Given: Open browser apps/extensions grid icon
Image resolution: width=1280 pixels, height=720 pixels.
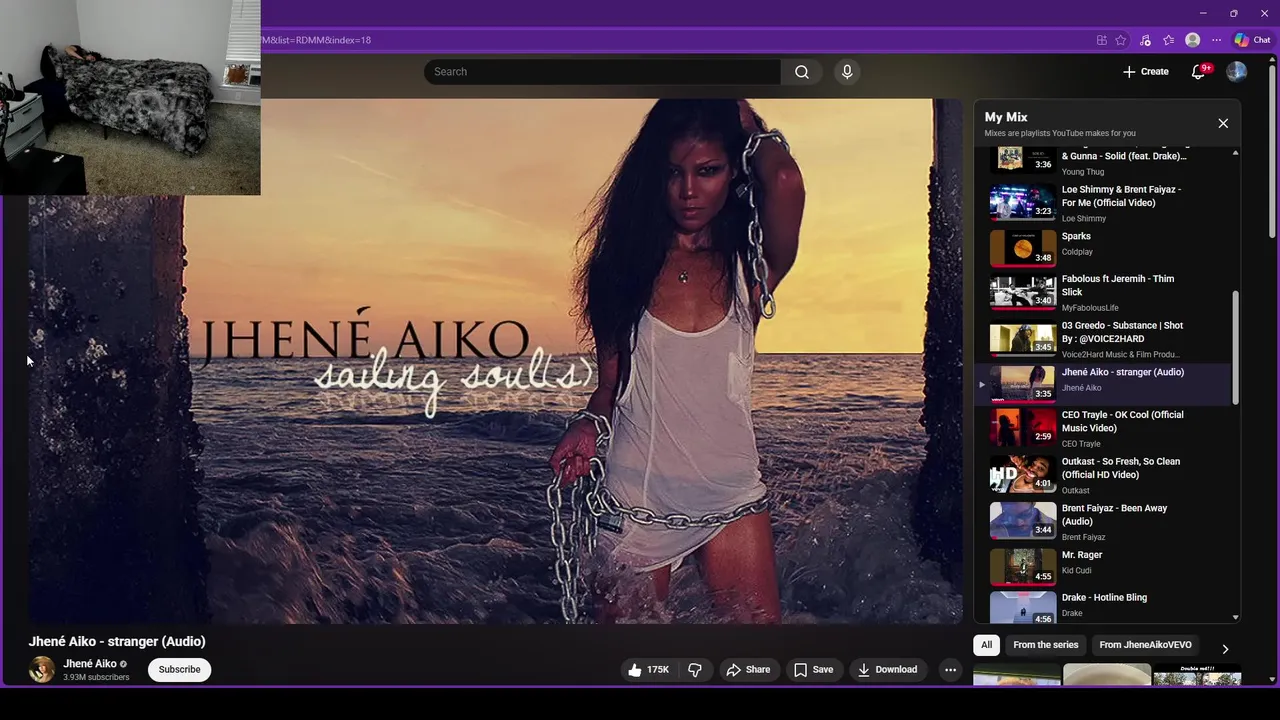Looking at the screenshot, I should pos(1102,40).
